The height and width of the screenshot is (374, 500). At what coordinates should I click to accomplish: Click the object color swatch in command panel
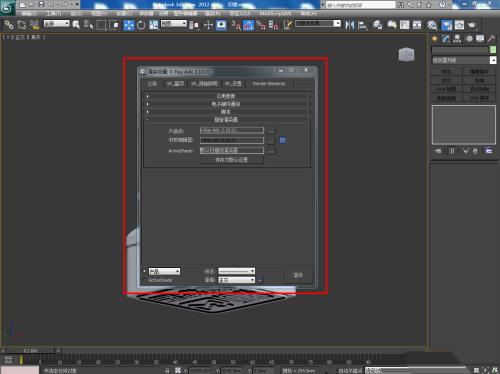[493, 50]
